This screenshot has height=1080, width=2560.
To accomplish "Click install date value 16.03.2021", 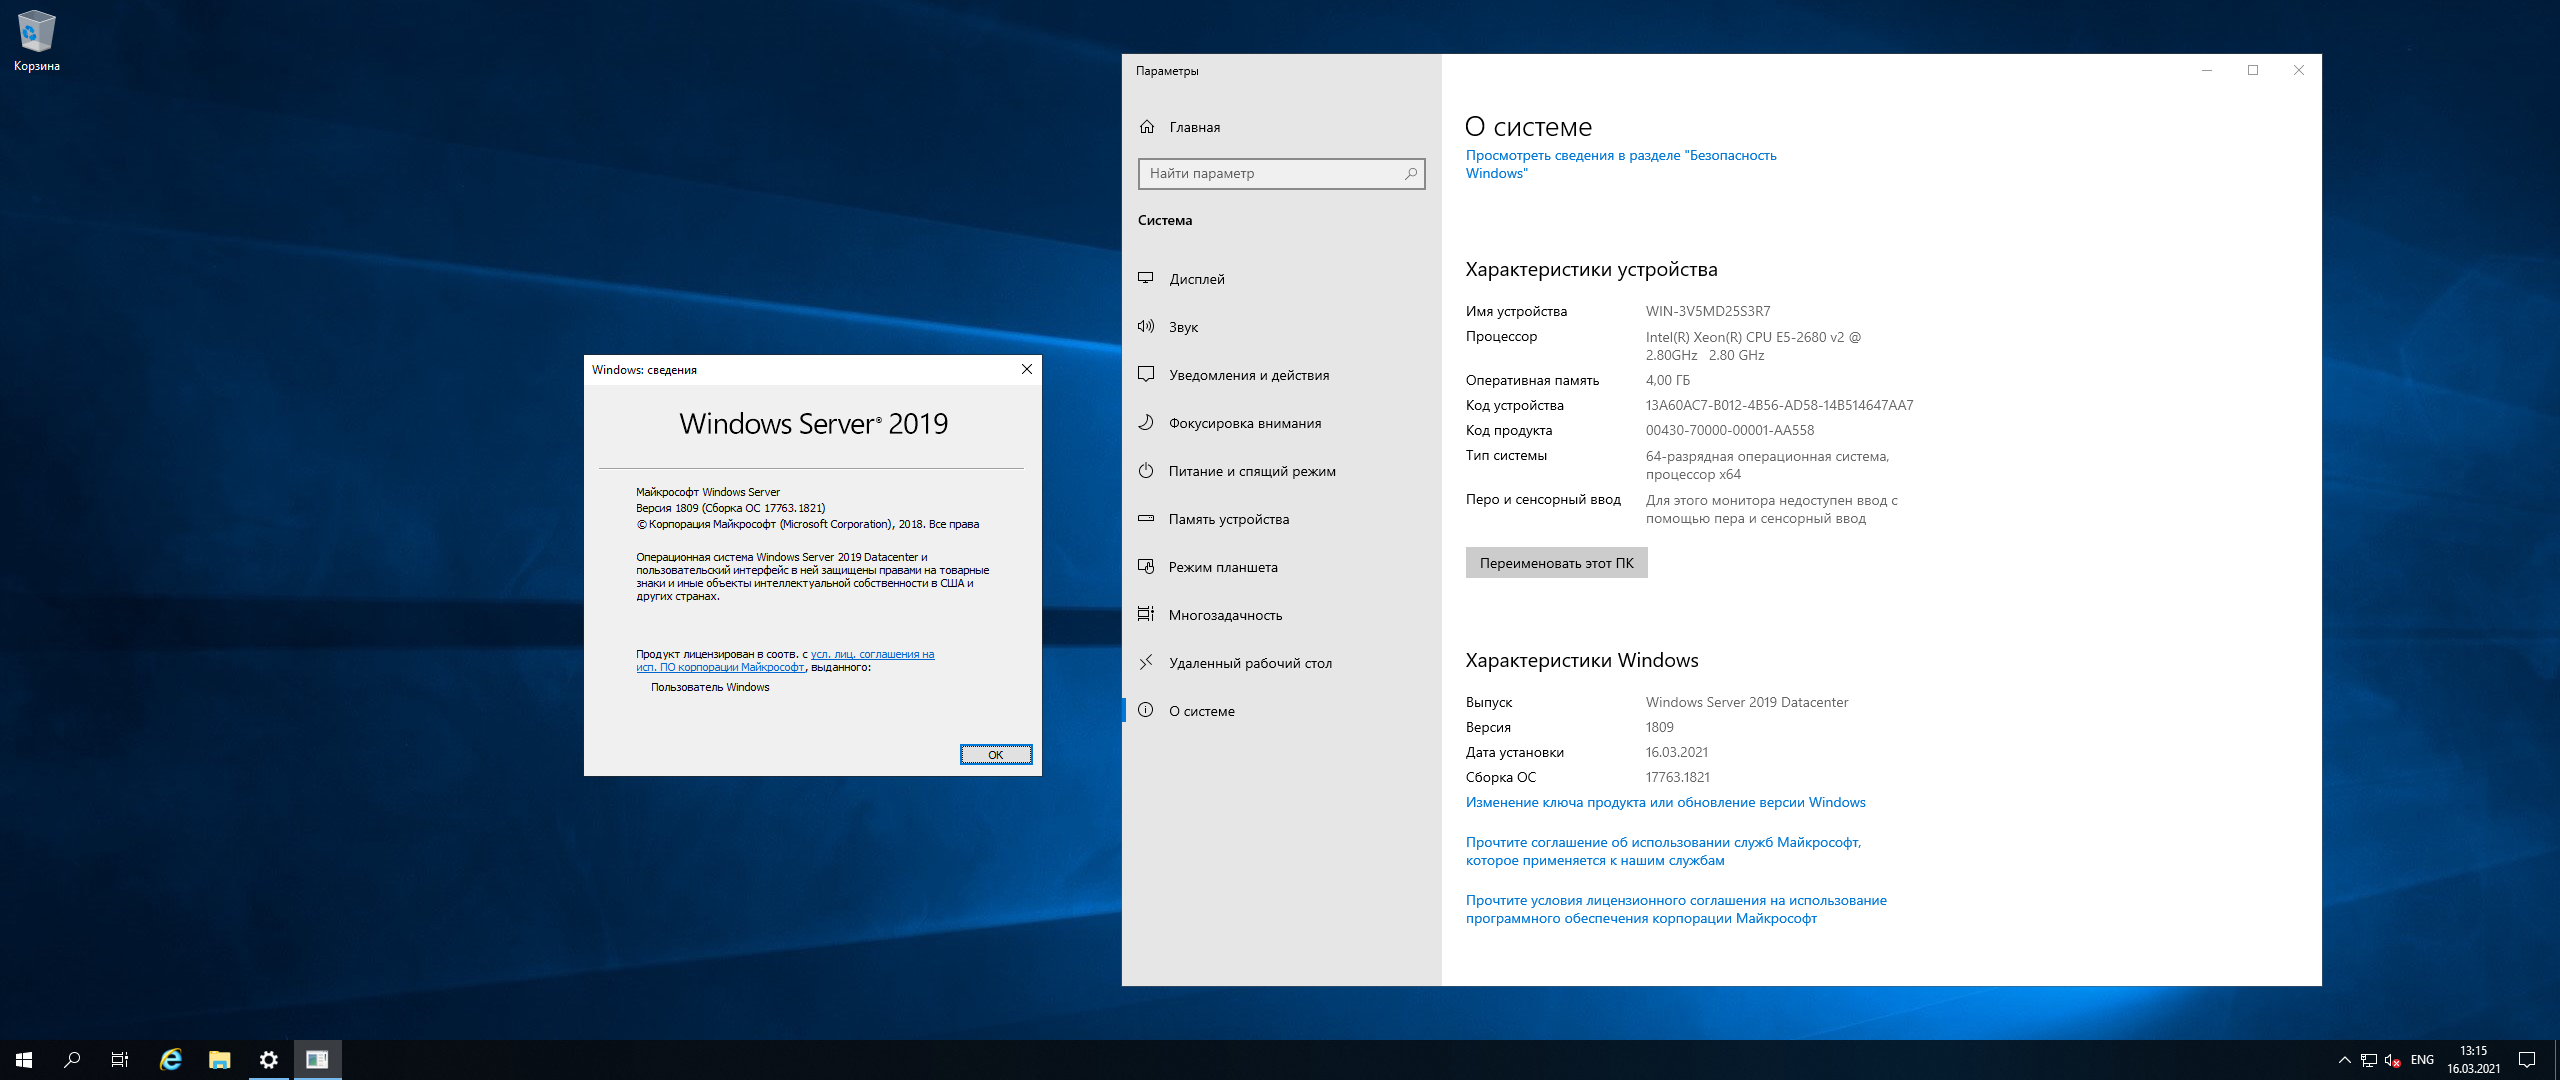I will [1677, 753].
